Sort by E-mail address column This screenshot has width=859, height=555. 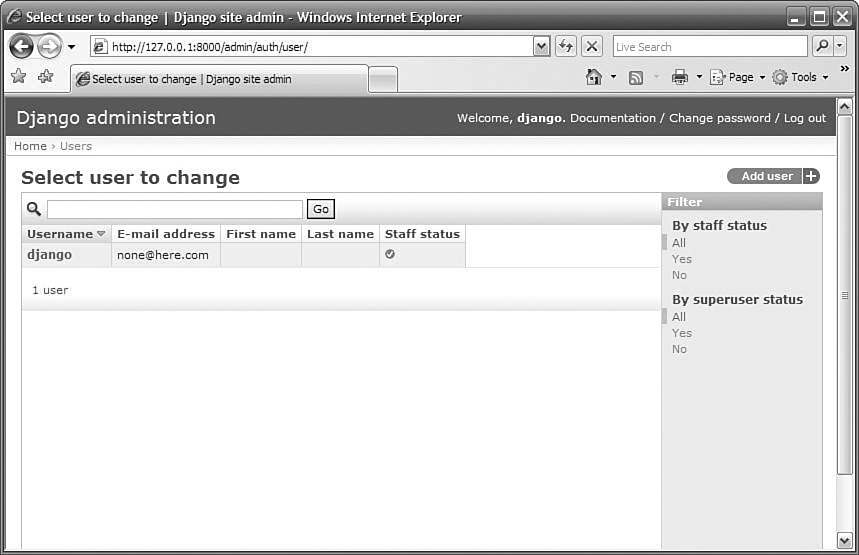pyautogui.click(x=165, y=234)
